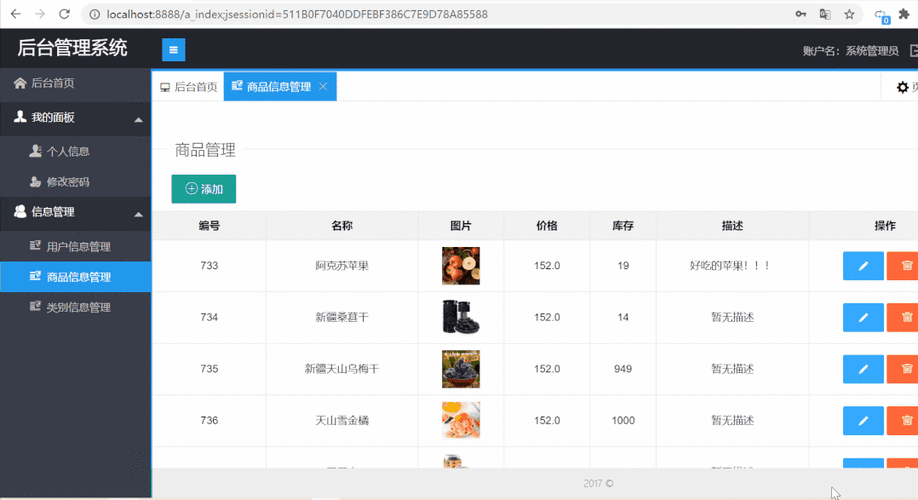Collapse the 信息管理 sidebar section

[x=76, y=212]
